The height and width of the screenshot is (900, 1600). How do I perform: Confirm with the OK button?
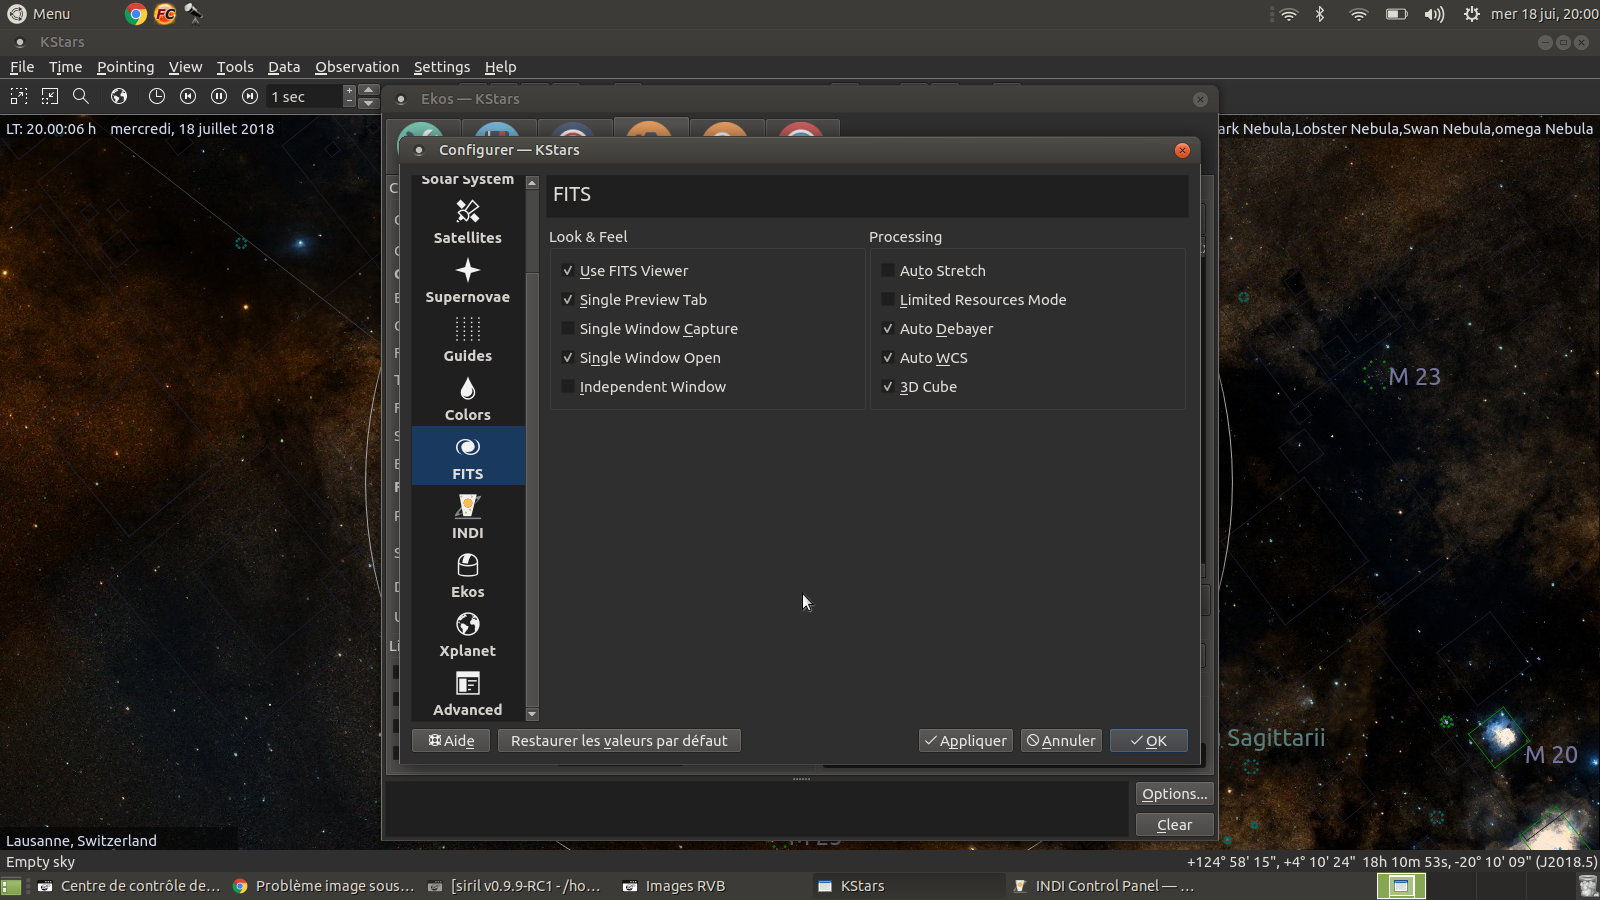tap(1149, 741)
